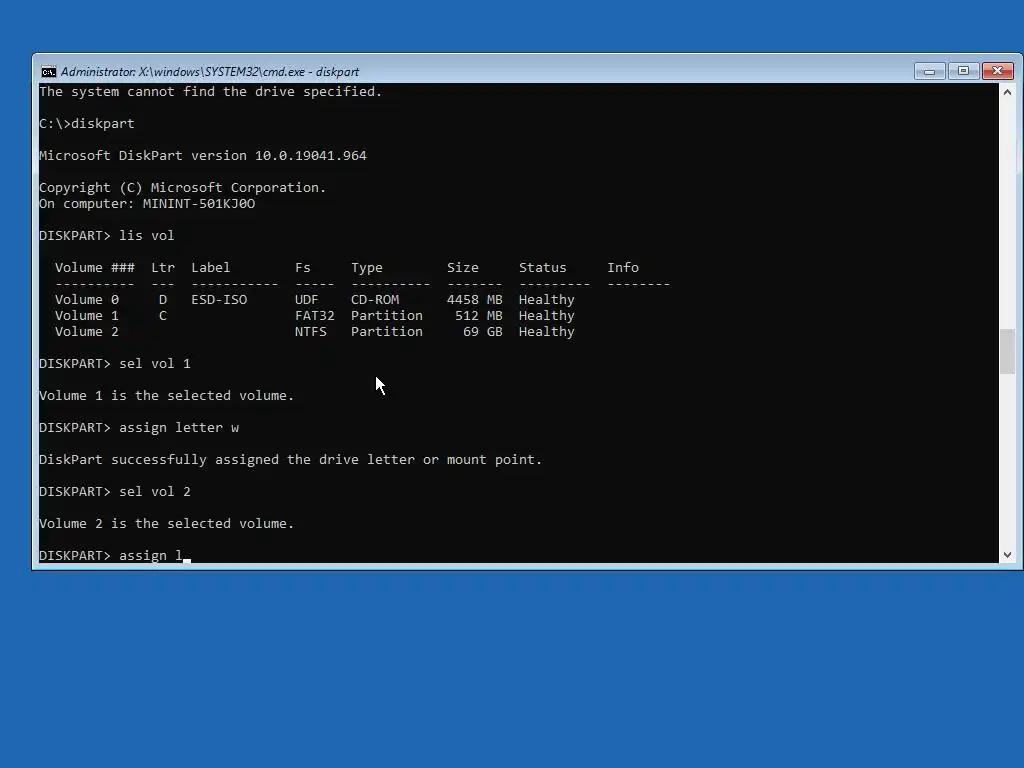Click the current 'assign l' prompt line
Viewport: 1024px width, 768px height.
(114, 556)
